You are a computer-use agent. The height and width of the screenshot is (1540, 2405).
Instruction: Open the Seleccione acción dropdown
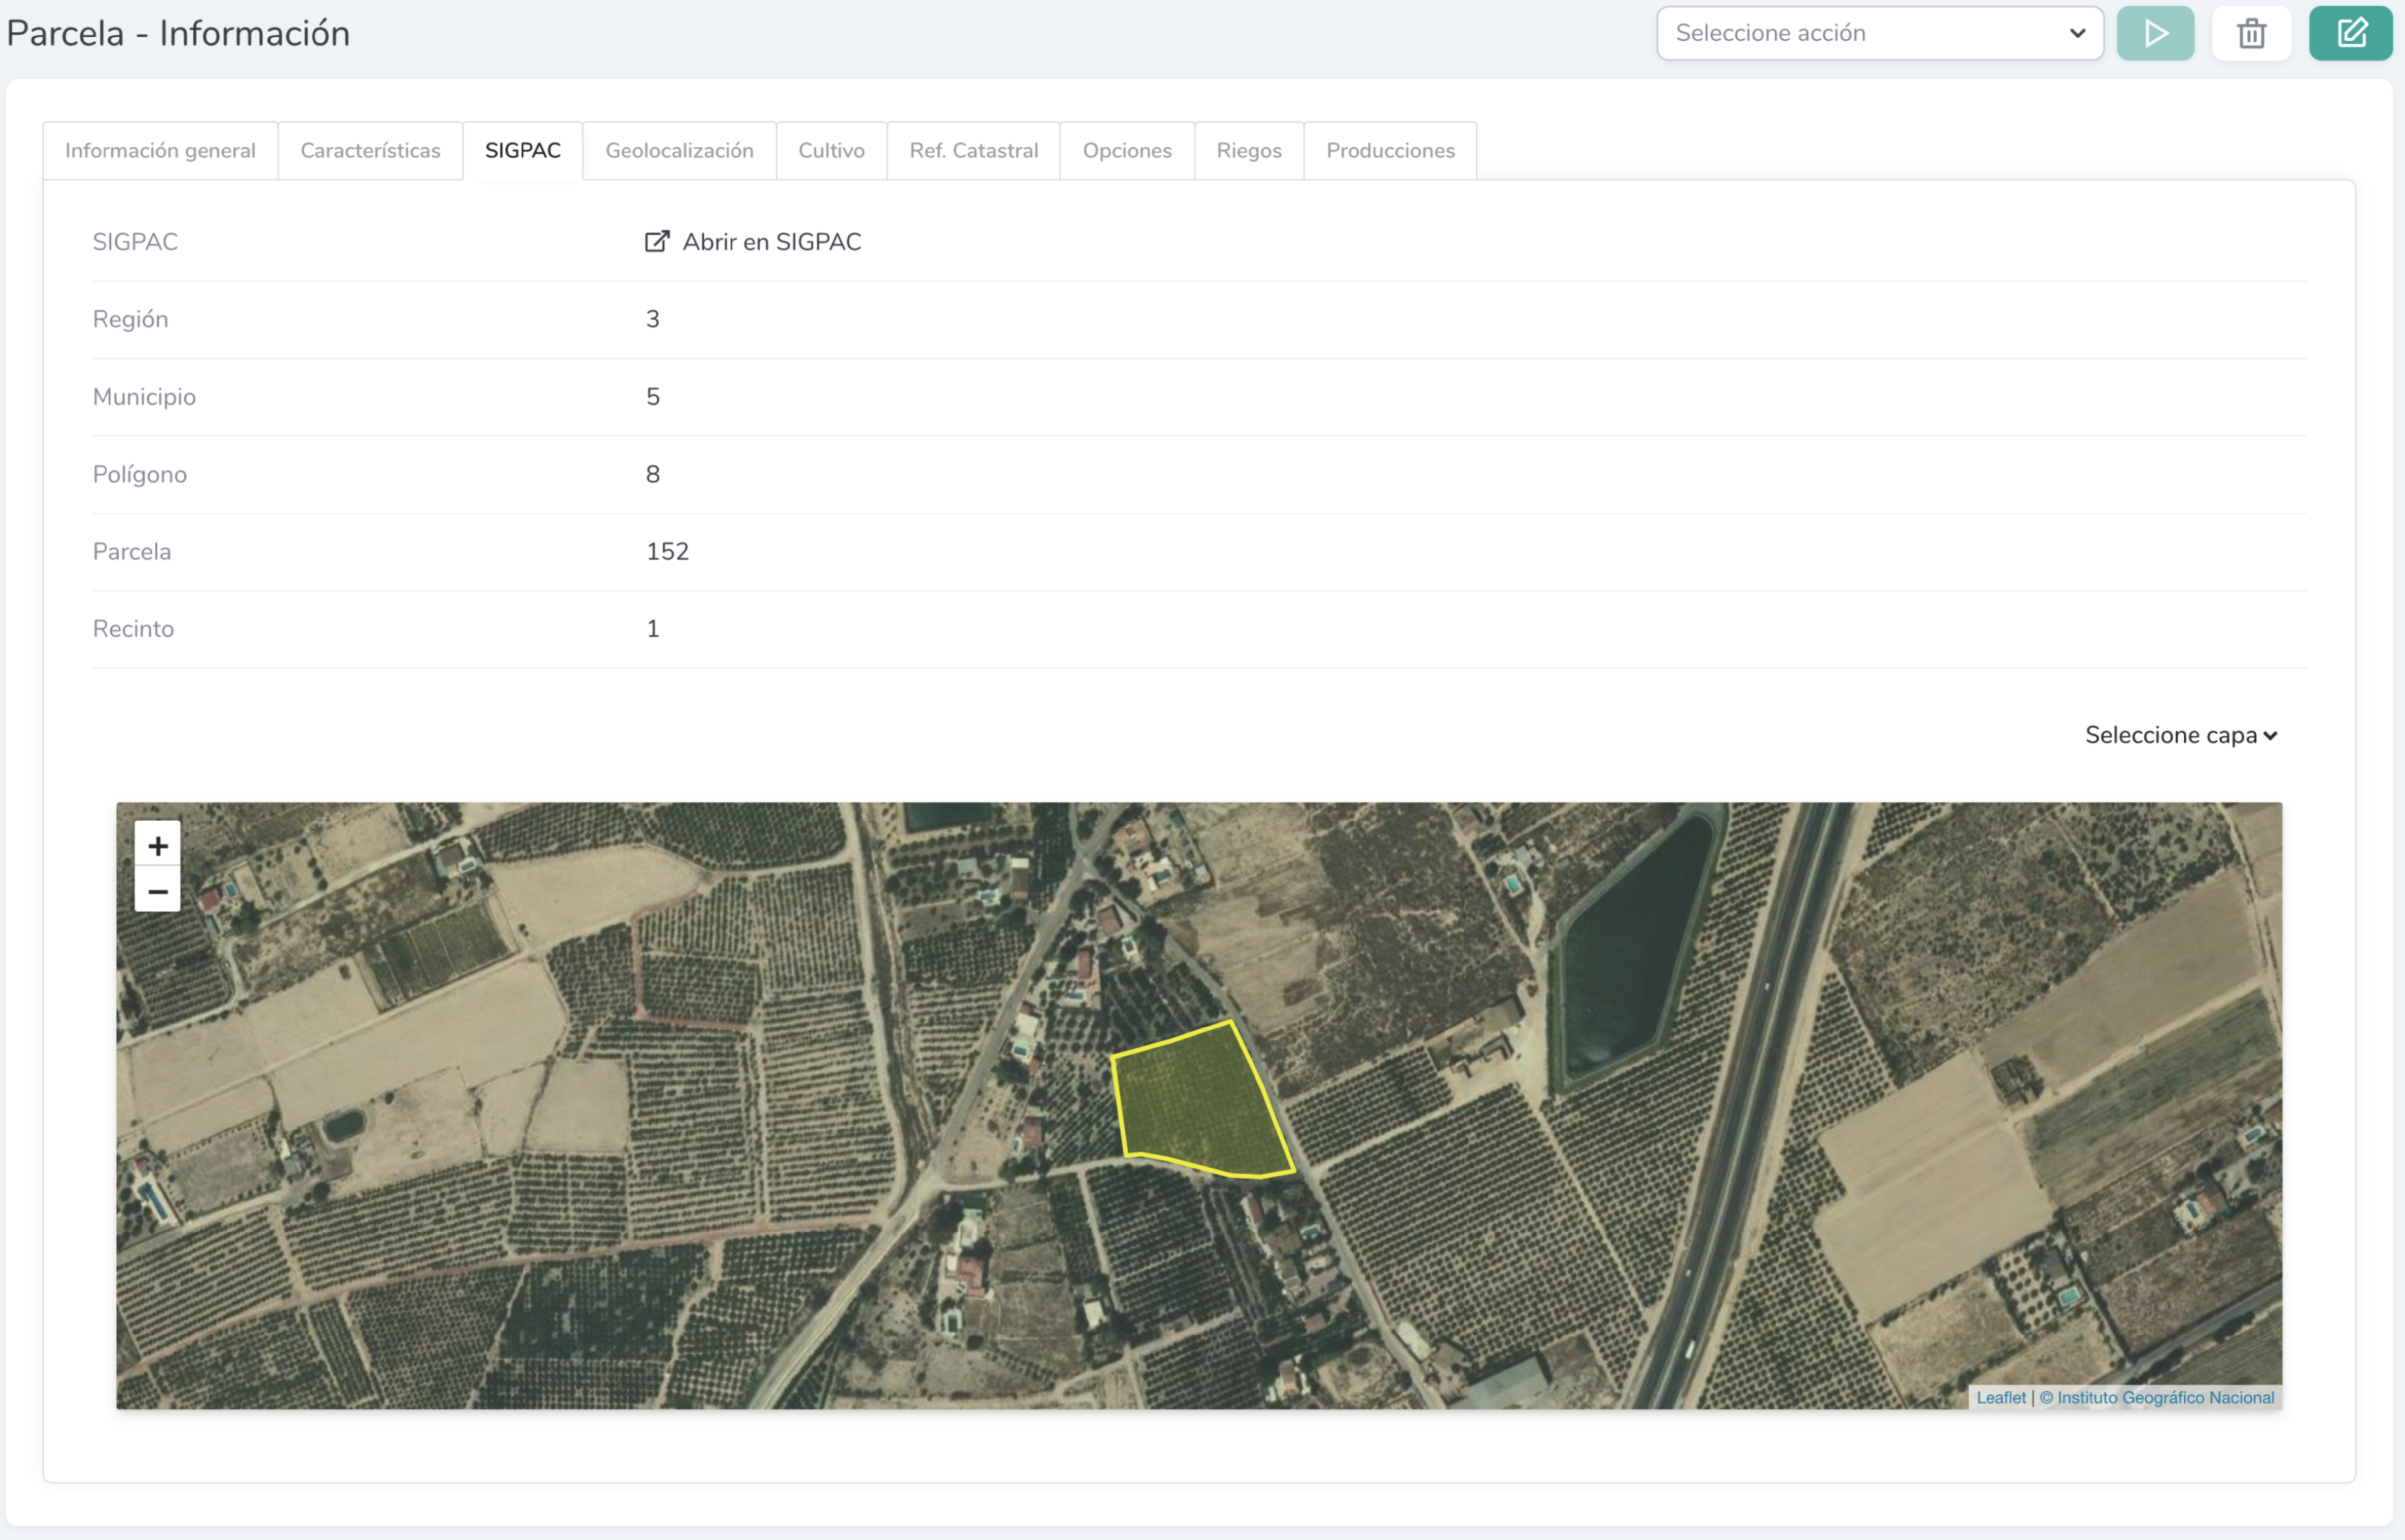(x=1880, y=33)
